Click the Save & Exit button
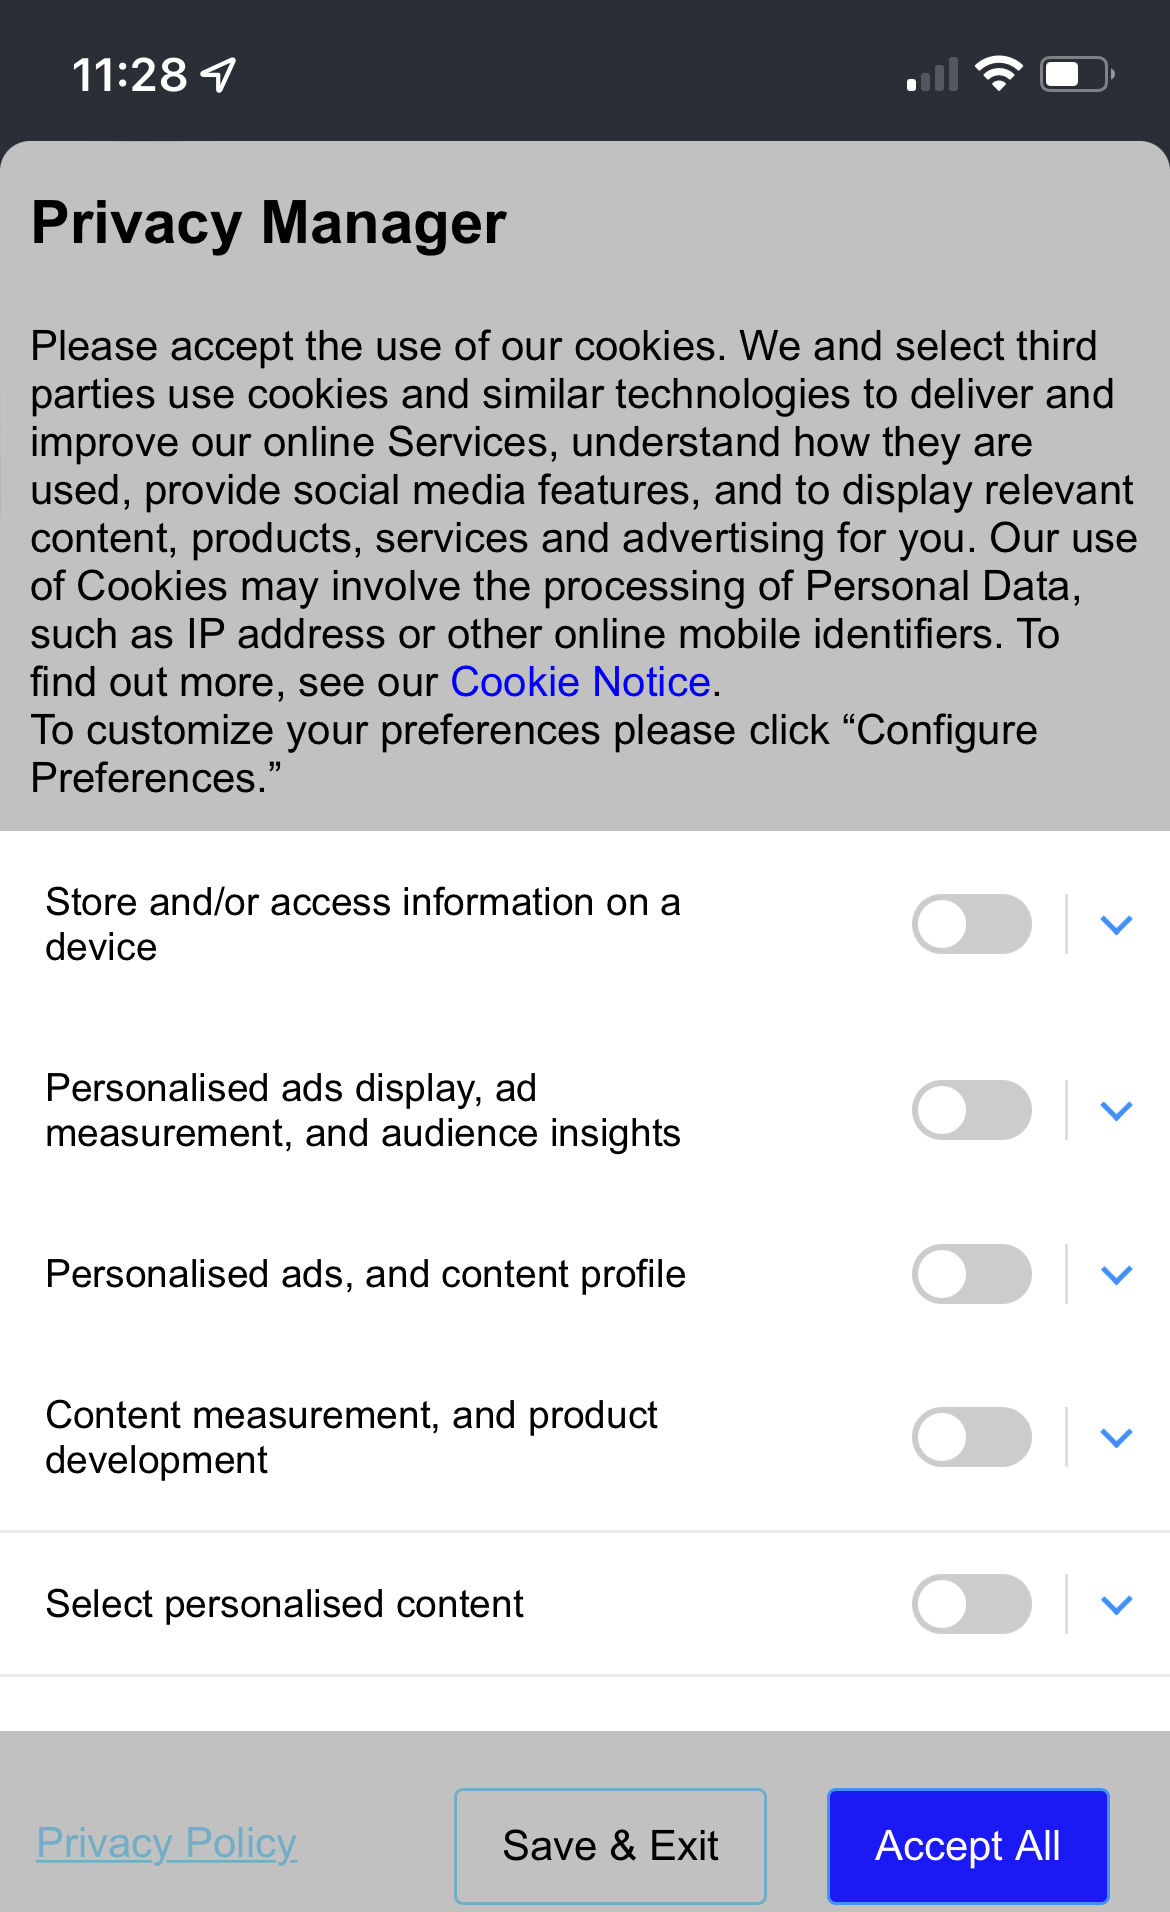This screenshot has height=1912, width=1170. tap(610, 1846)
